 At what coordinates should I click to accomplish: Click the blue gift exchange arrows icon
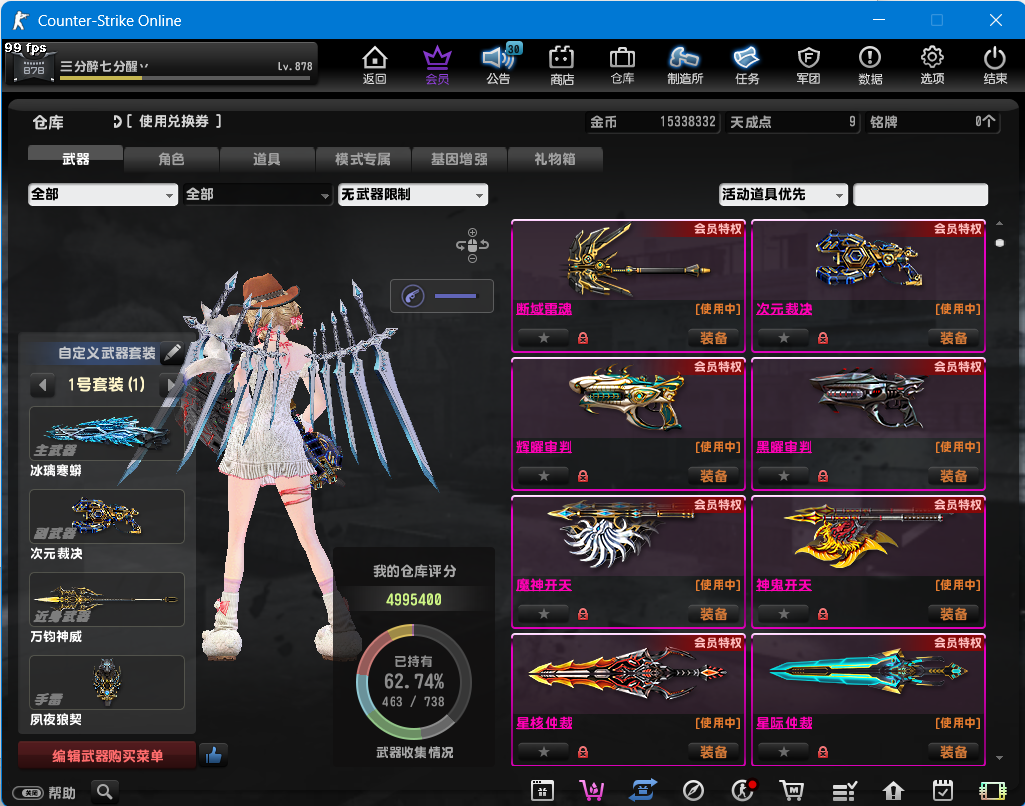click(643, 790)
